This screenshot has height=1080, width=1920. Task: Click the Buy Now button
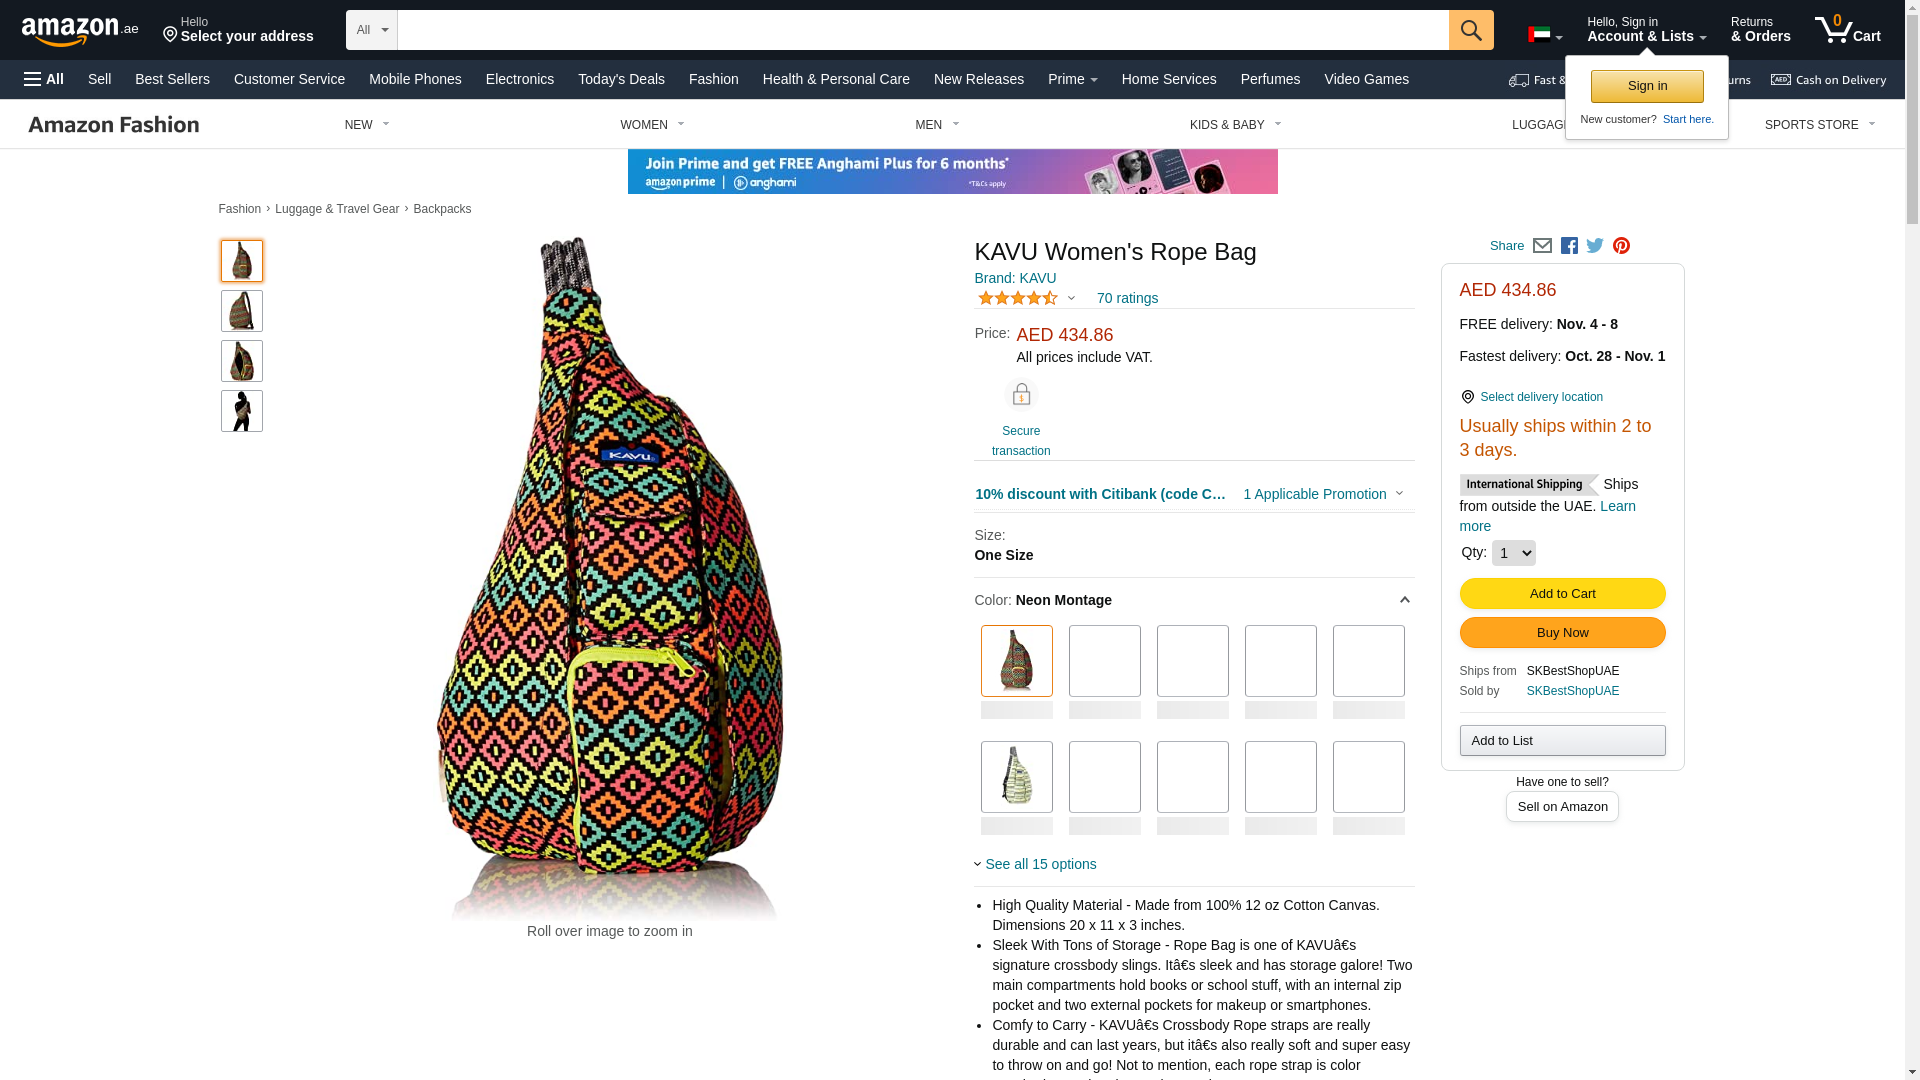[x=1562, y=633]
